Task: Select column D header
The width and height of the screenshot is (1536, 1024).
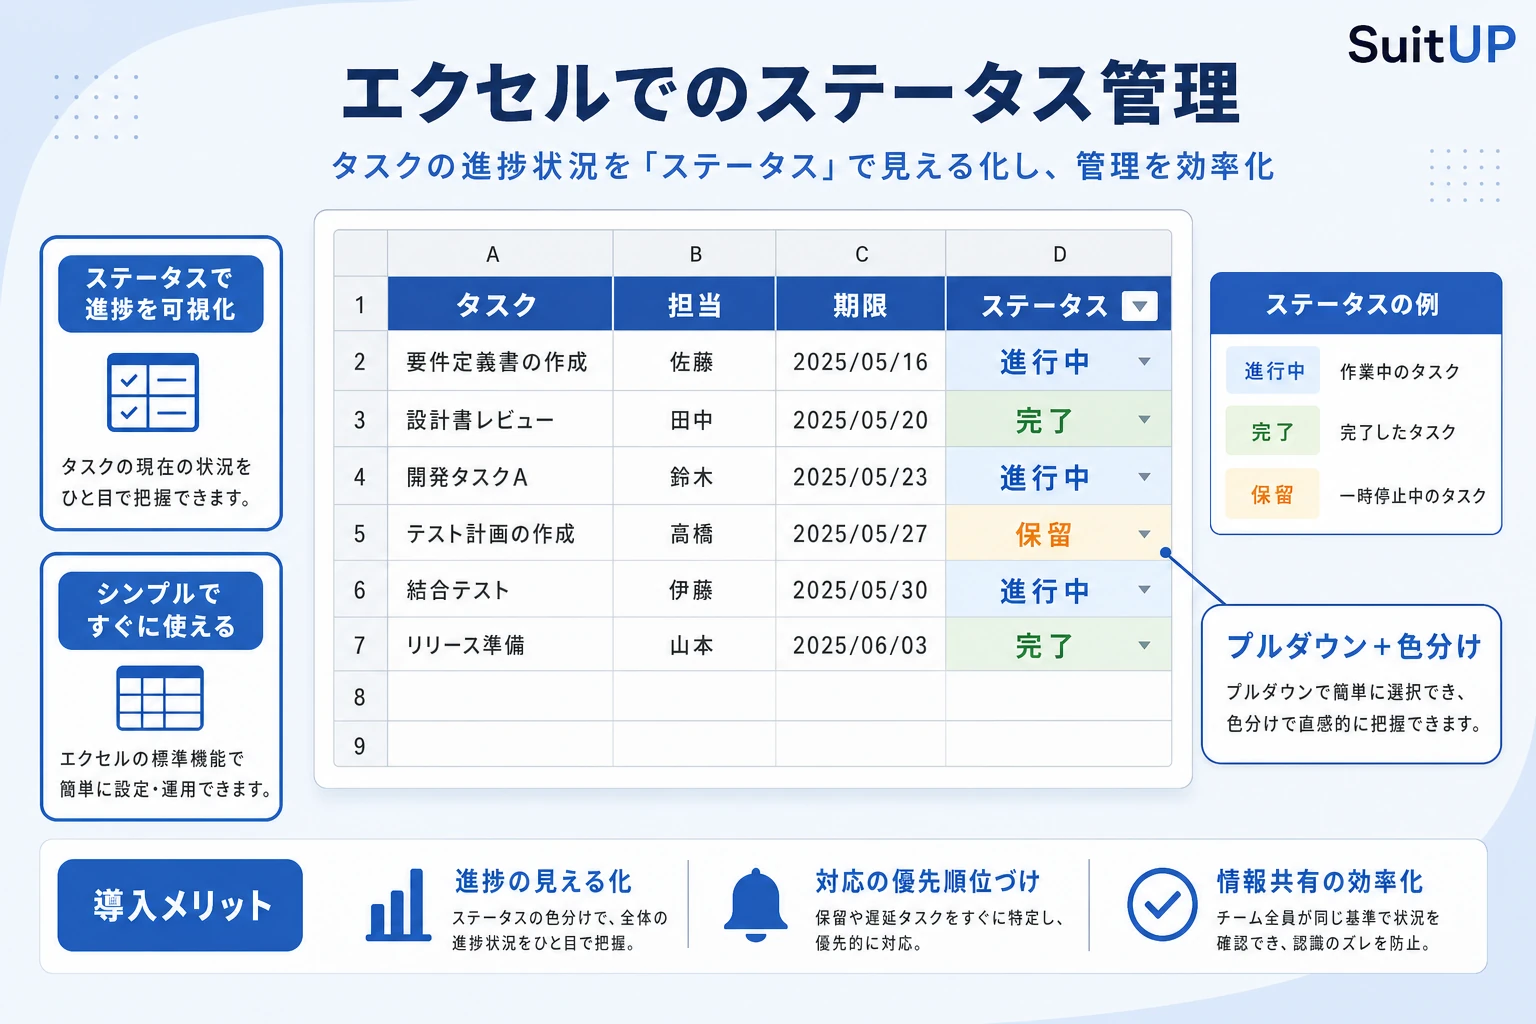Action: click(1059, 254)
